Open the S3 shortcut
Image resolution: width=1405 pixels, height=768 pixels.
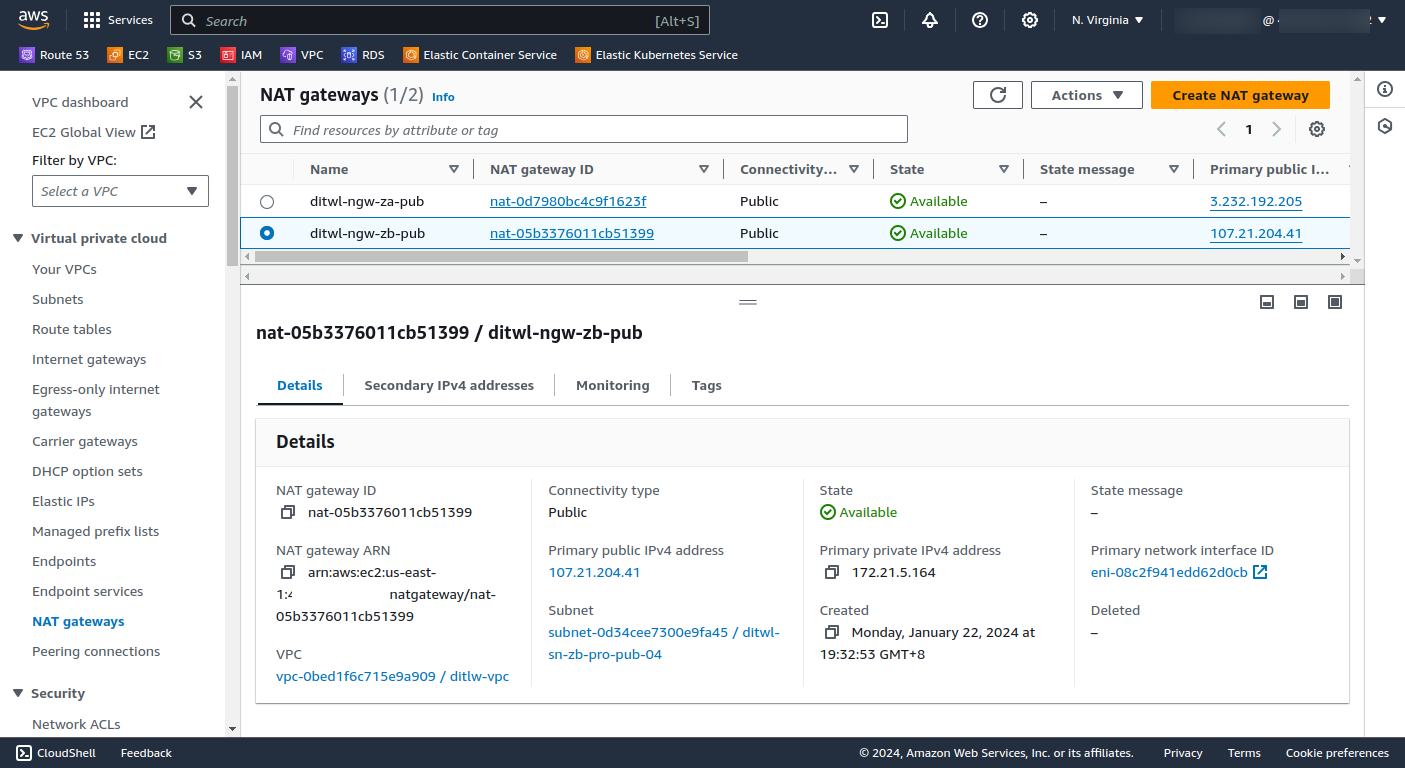point(185,55)
